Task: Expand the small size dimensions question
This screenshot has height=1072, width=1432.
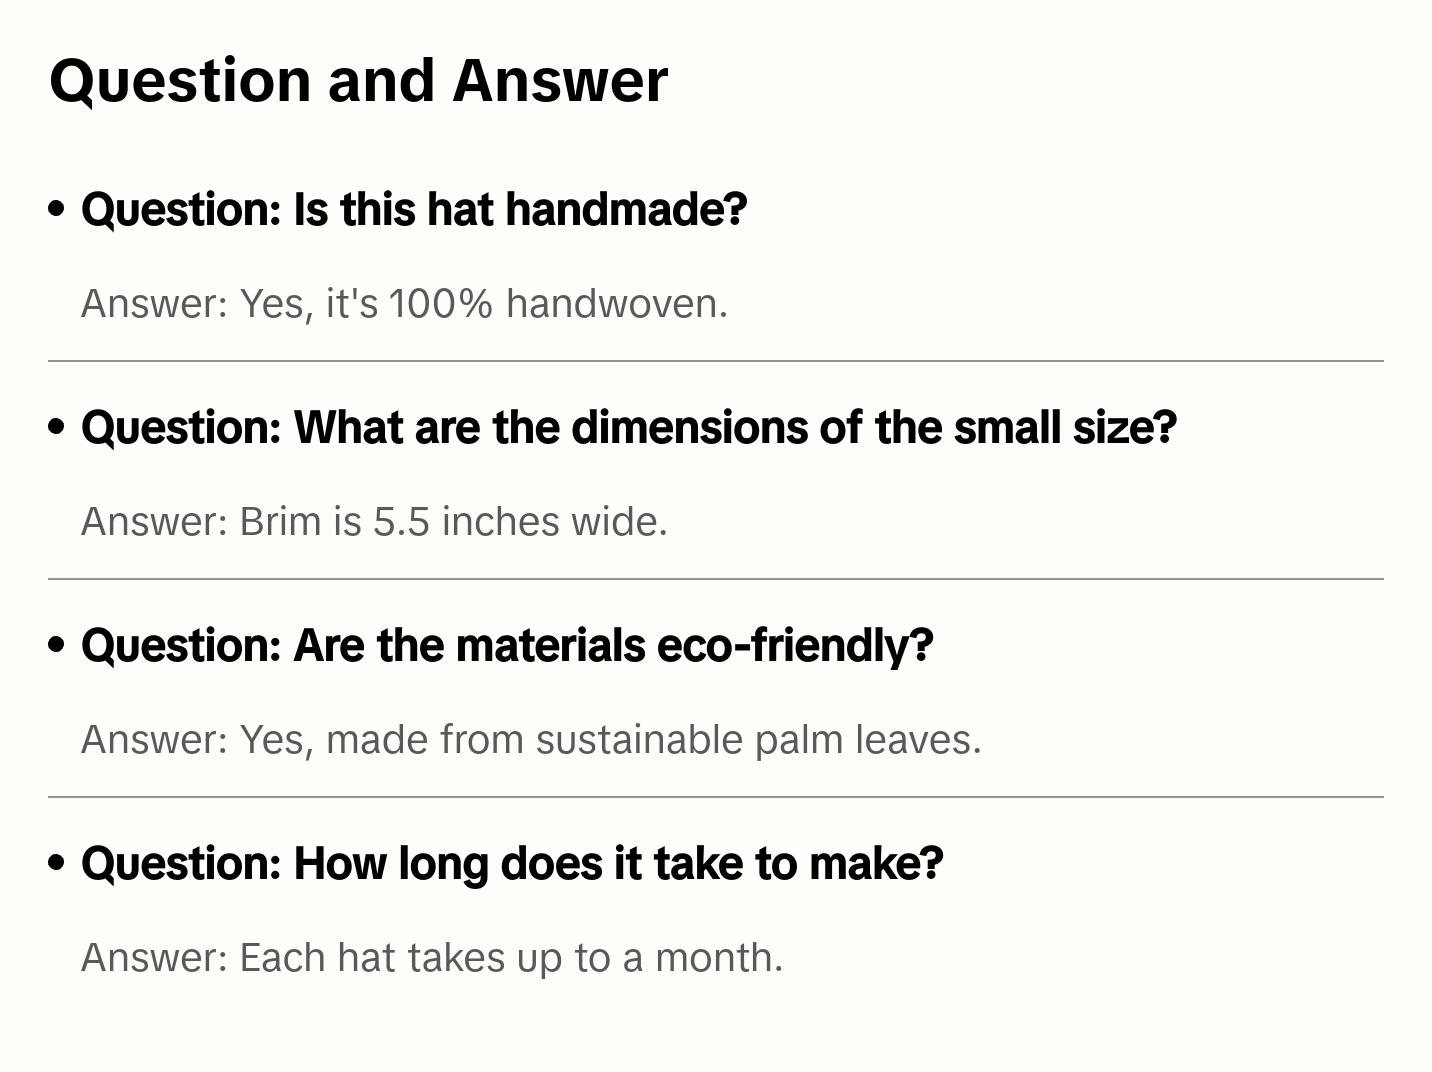Action: pos(628,427)
